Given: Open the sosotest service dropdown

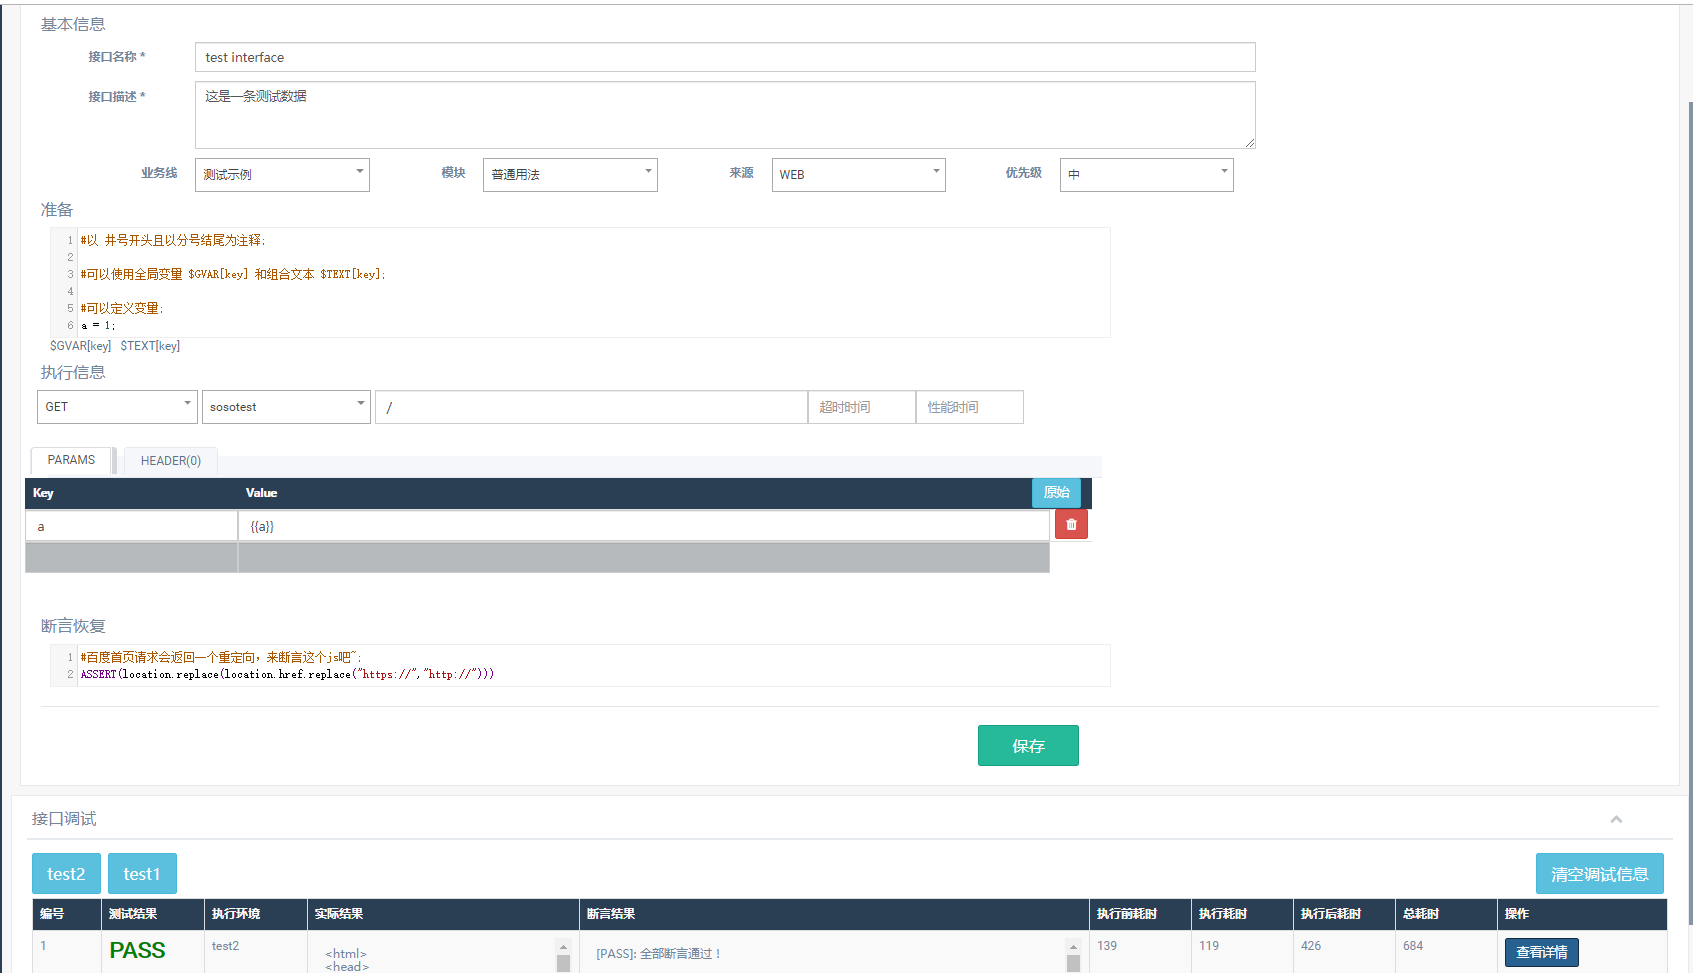Looking at the screenshot, I should pyautogui.click(x=286, y=407).
